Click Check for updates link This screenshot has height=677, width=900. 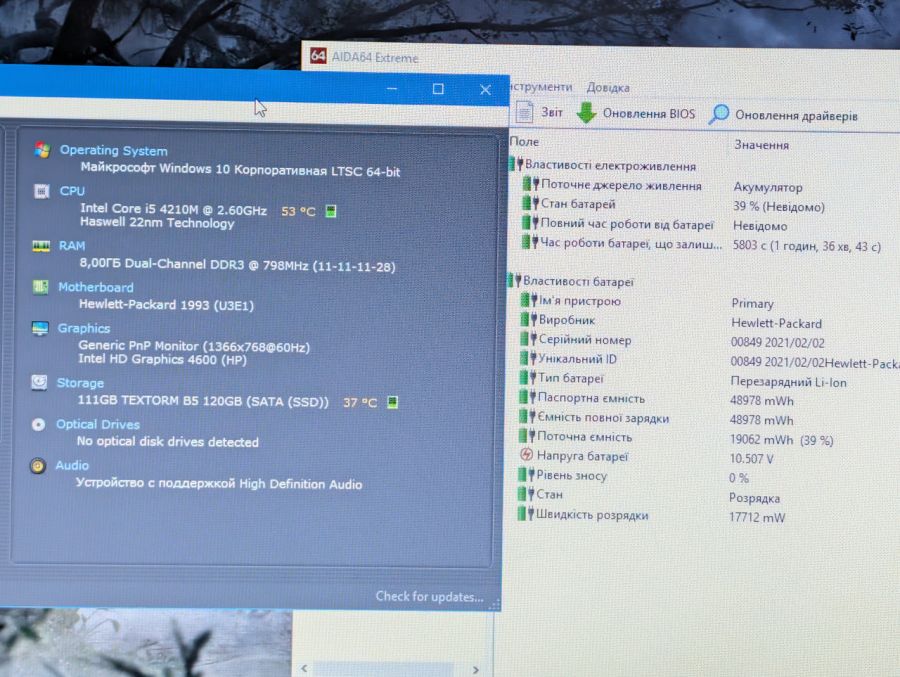(x=429, y=597)
